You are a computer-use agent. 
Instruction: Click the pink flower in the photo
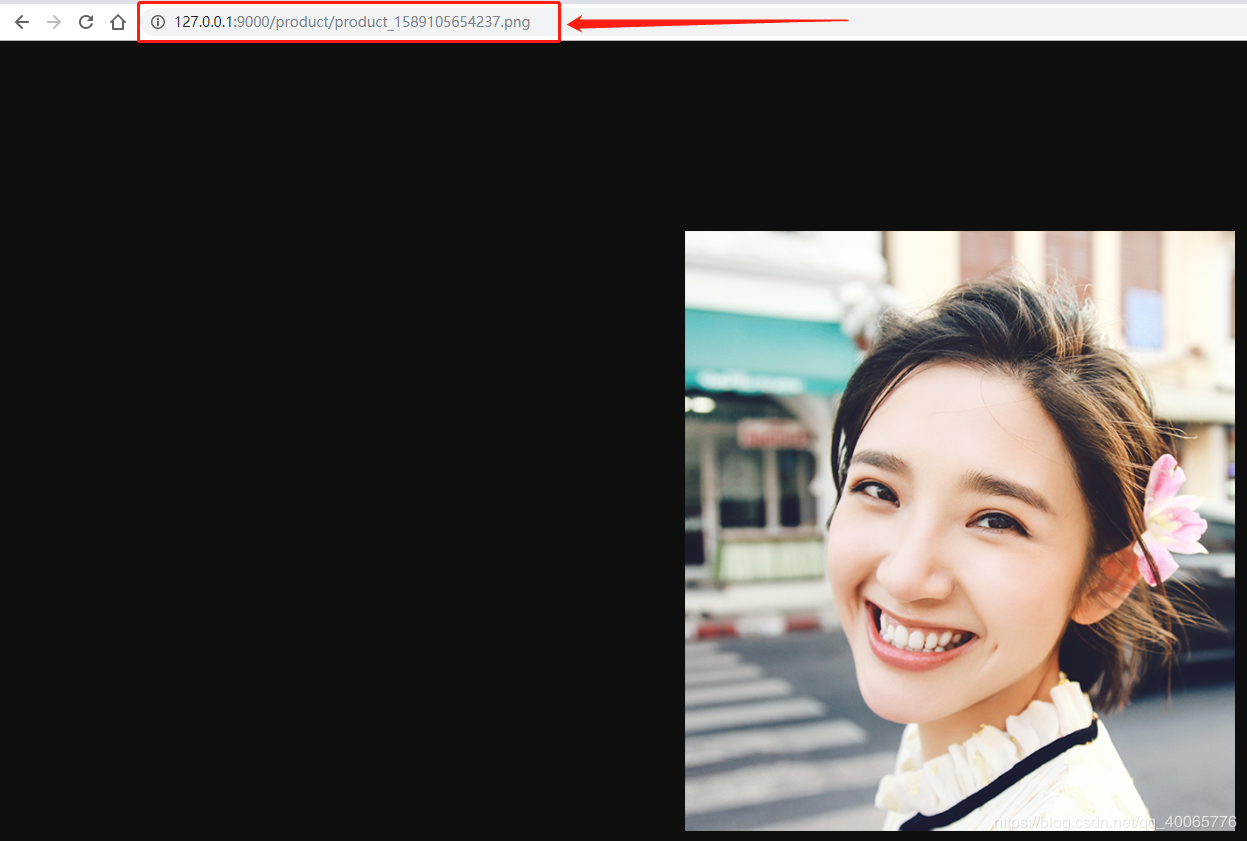point(1170,520)
